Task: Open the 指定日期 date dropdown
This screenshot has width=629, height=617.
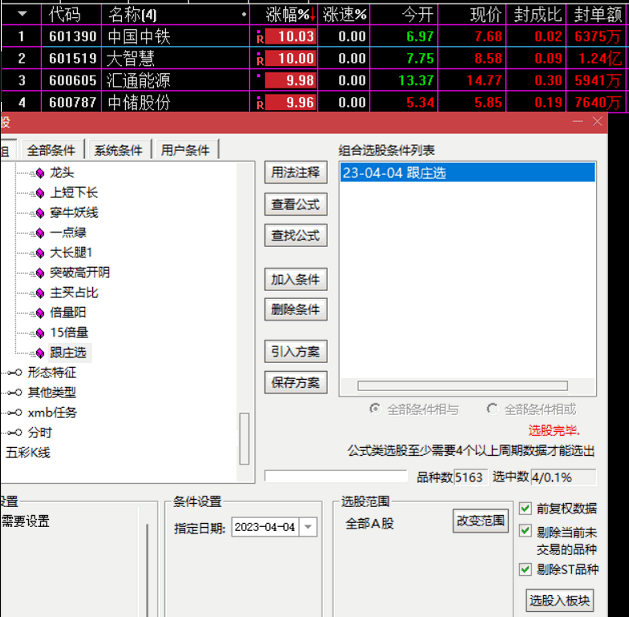Action: pos(308,527)
